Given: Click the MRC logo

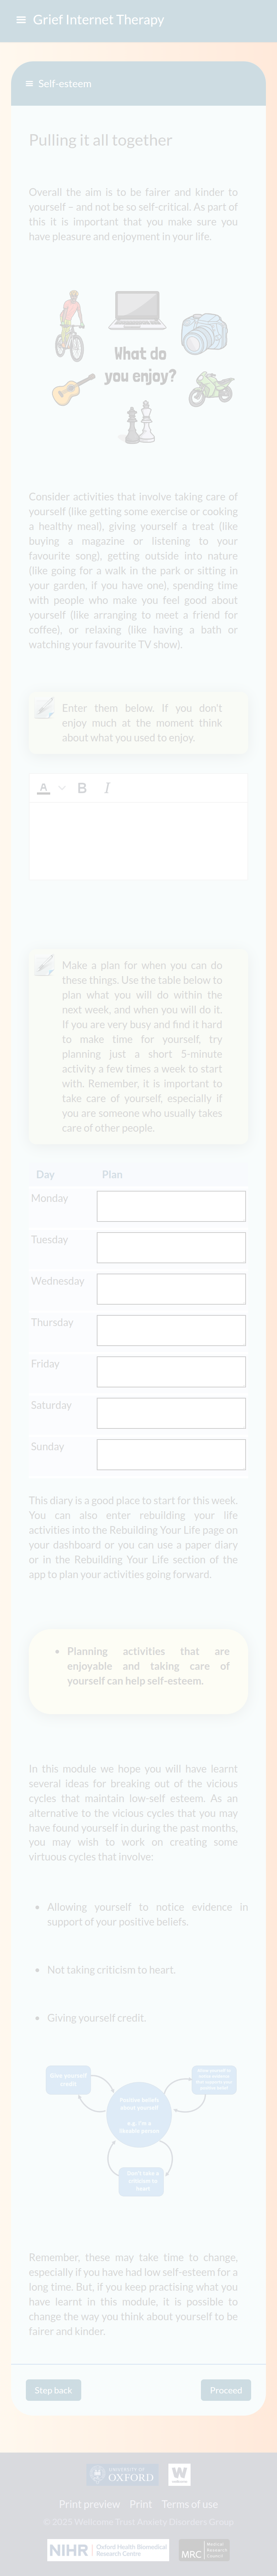Looking at the screenshot, I should point(204,2550).
